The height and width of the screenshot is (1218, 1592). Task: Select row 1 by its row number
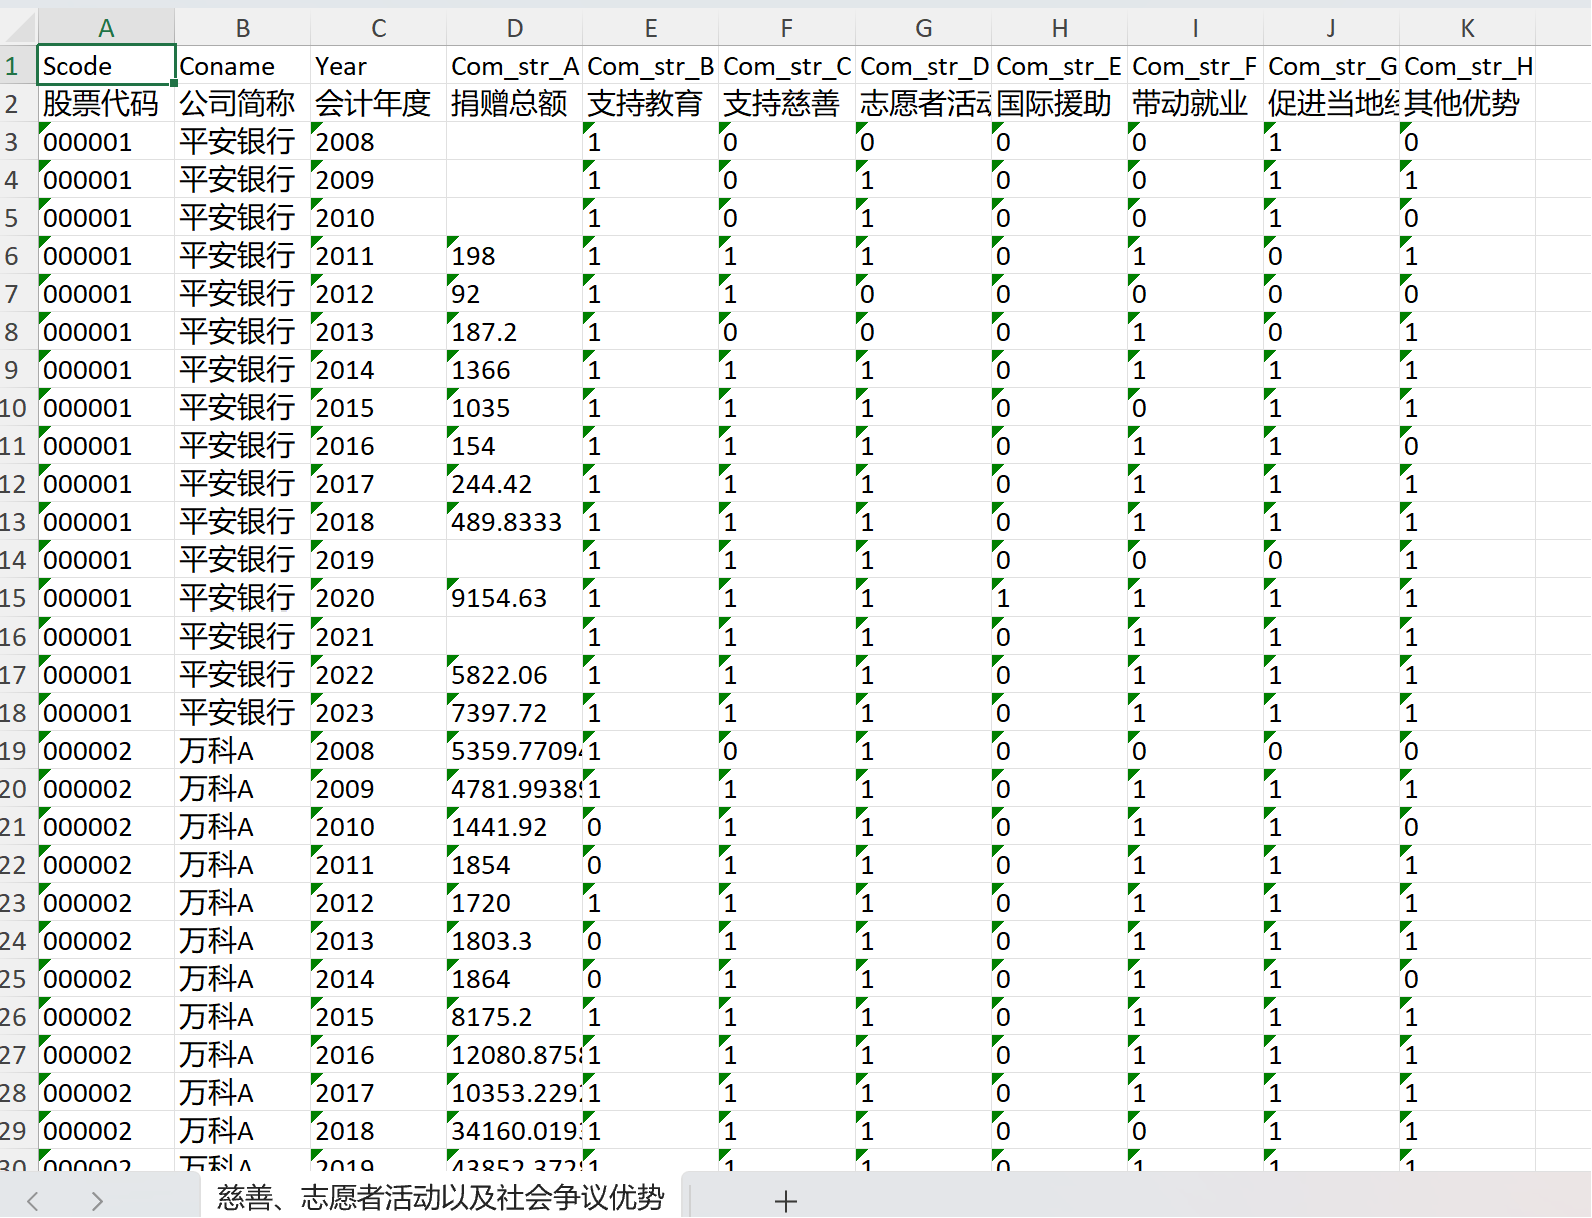18,66
